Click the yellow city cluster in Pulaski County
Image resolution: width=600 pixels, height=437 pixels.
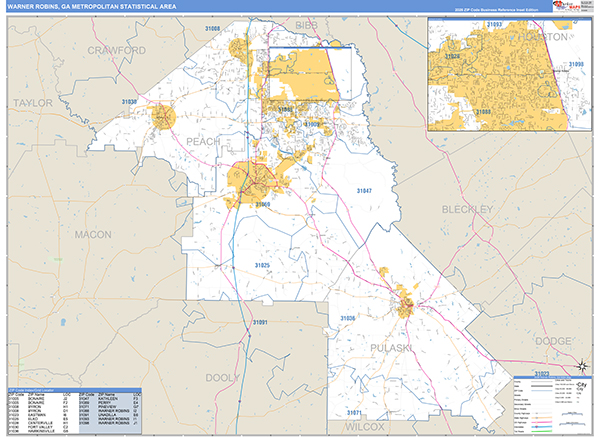[x=407, y=300]
